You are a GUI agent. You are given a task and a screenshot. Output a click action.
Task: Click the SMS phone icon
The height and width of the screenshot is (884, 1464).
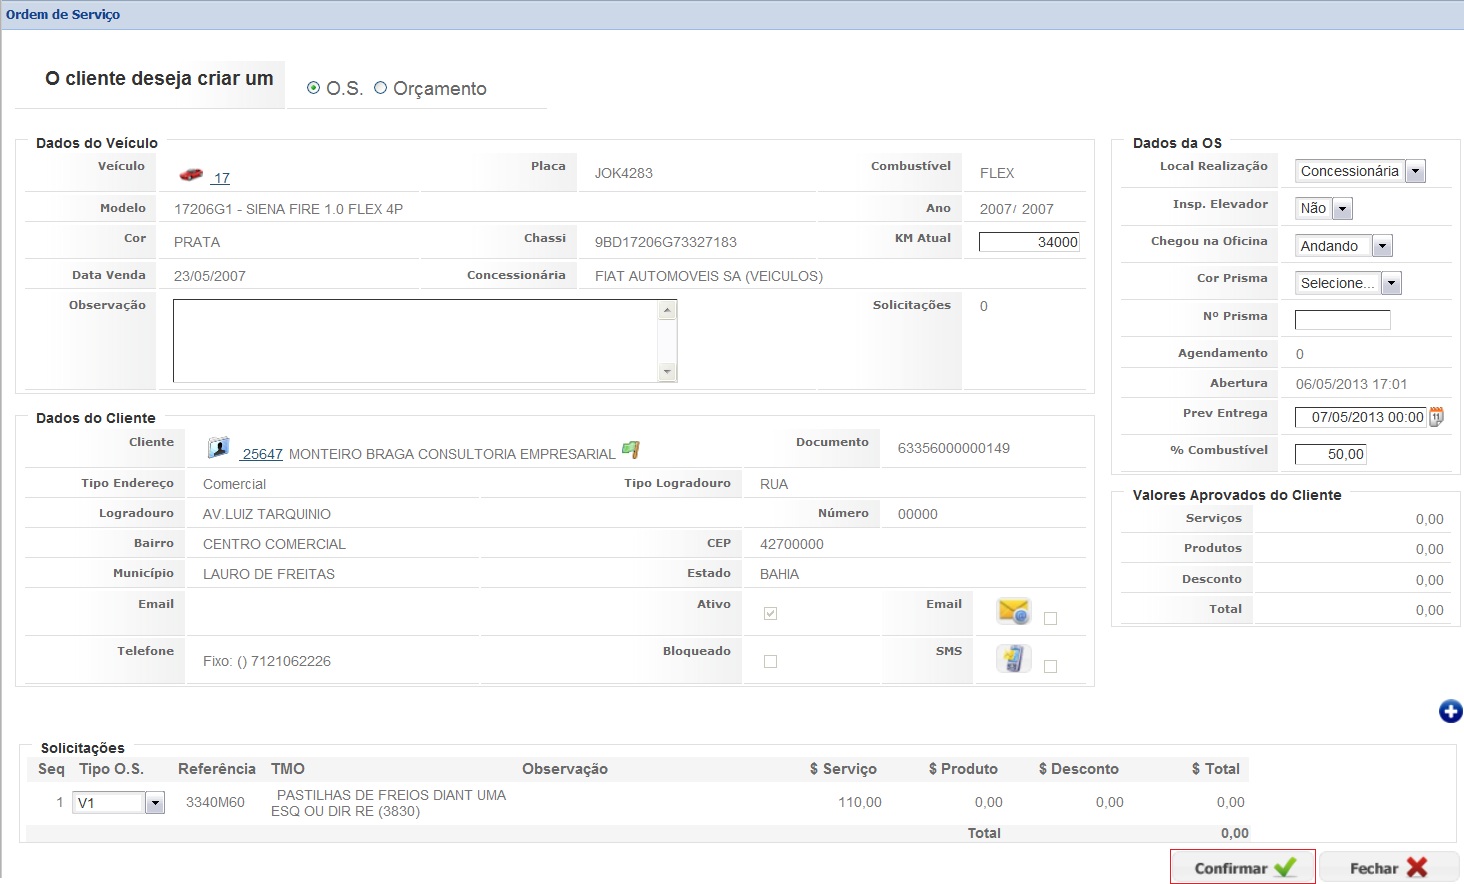point(1013,658)
